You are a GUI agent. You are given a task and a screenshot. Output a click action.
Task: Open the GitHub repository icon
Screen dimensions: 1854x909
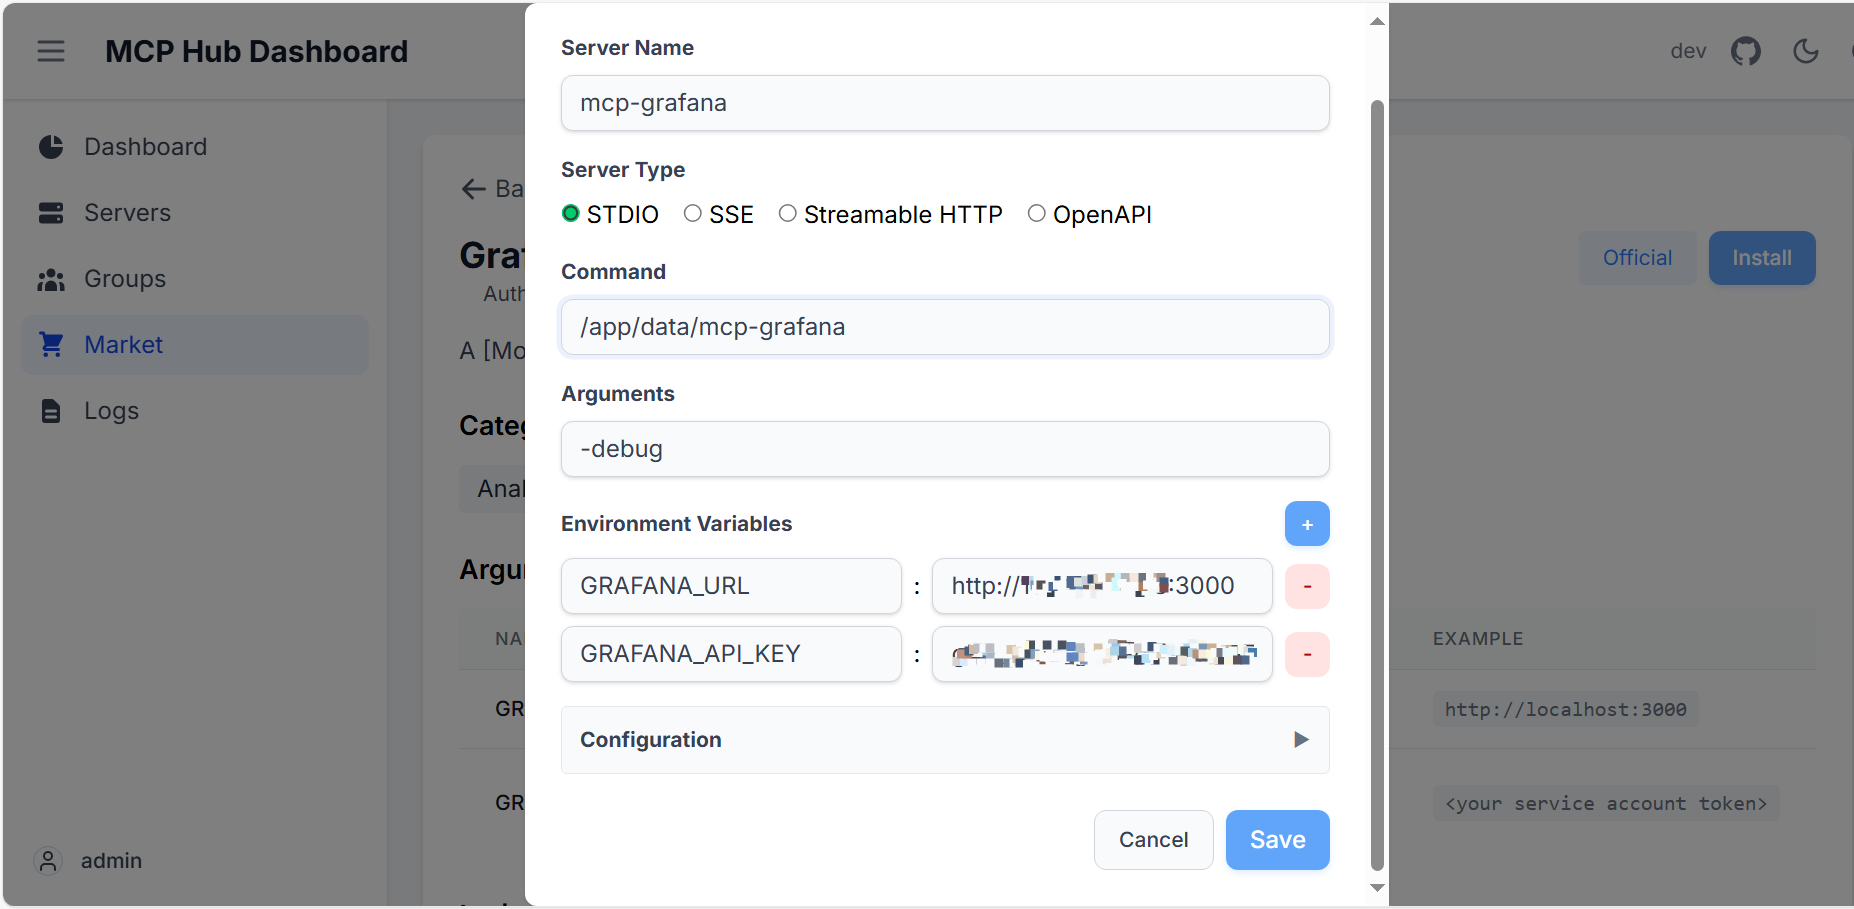click(x=1746, y=51)
